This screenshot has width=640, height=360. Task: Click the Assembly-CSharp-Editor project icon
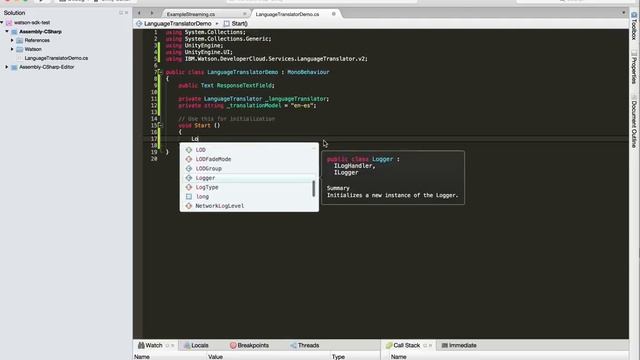[14, 67]
